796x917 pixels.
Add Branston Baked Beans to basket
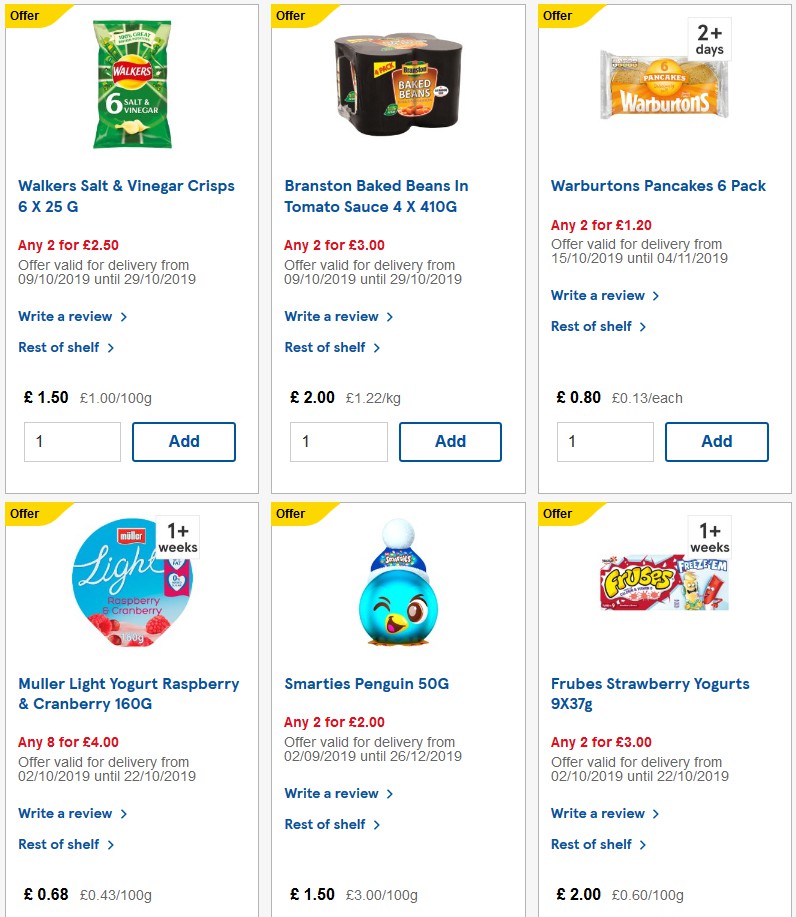(450, 441)
